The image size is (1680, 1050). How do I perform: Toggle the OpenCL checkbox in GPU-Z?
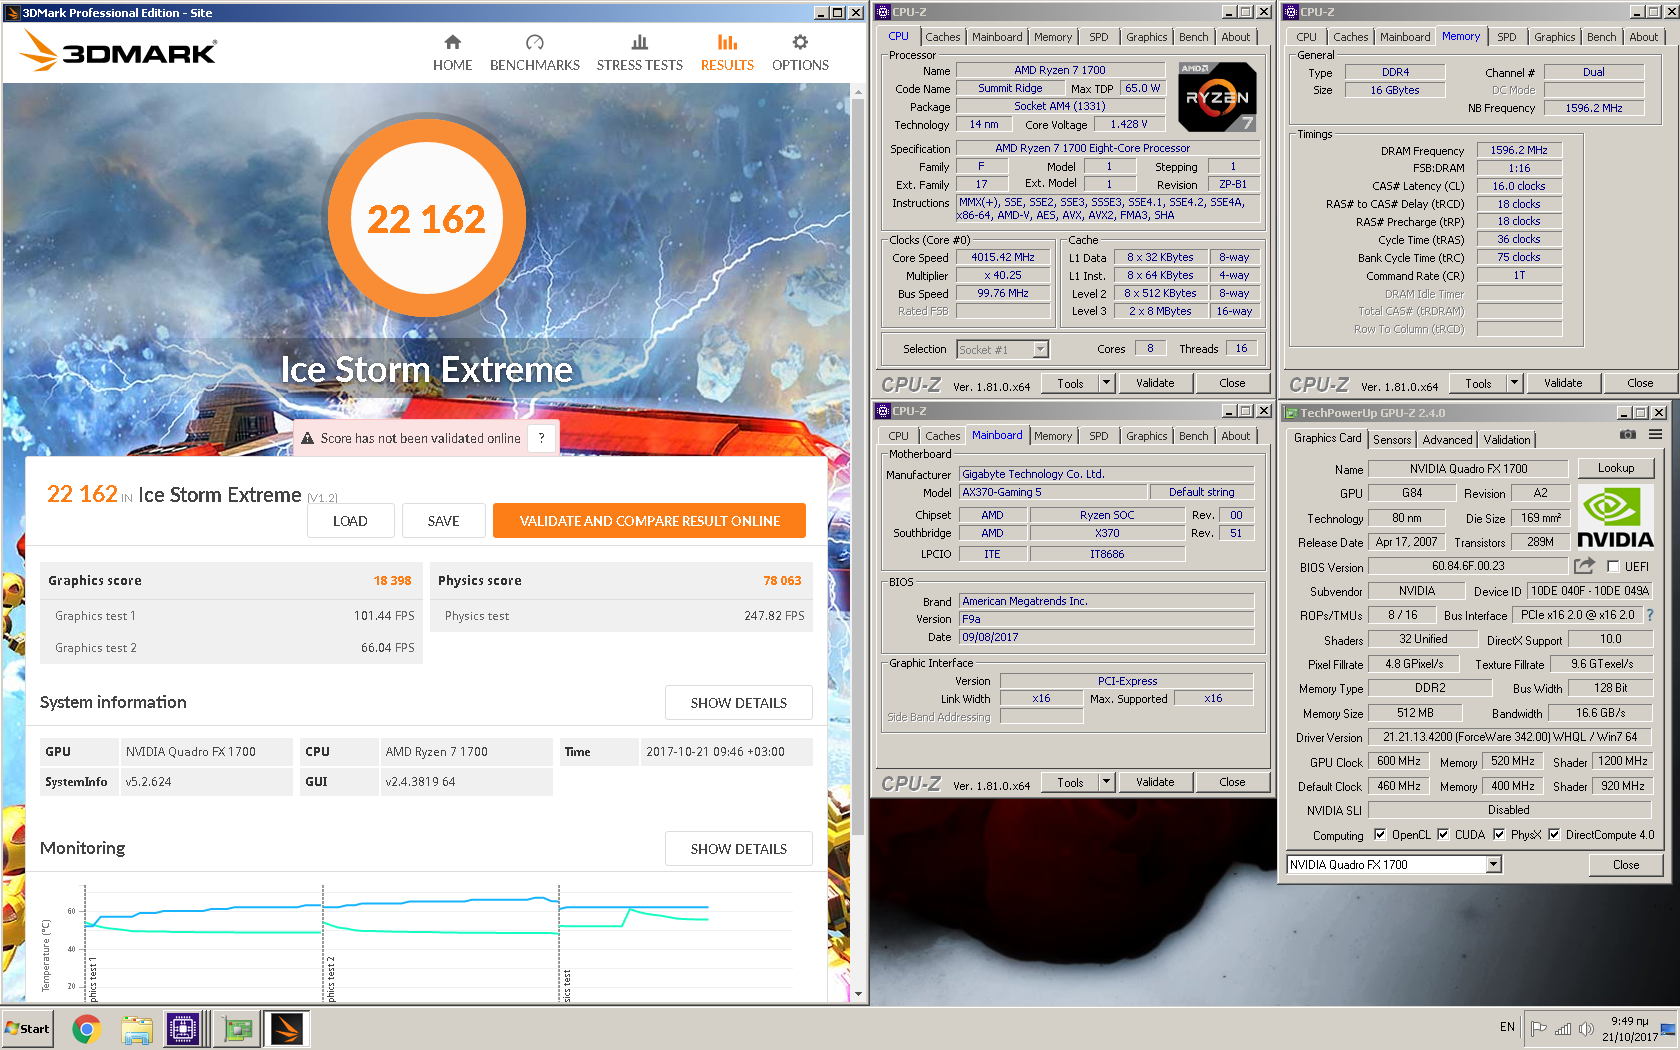[1380, 835]
